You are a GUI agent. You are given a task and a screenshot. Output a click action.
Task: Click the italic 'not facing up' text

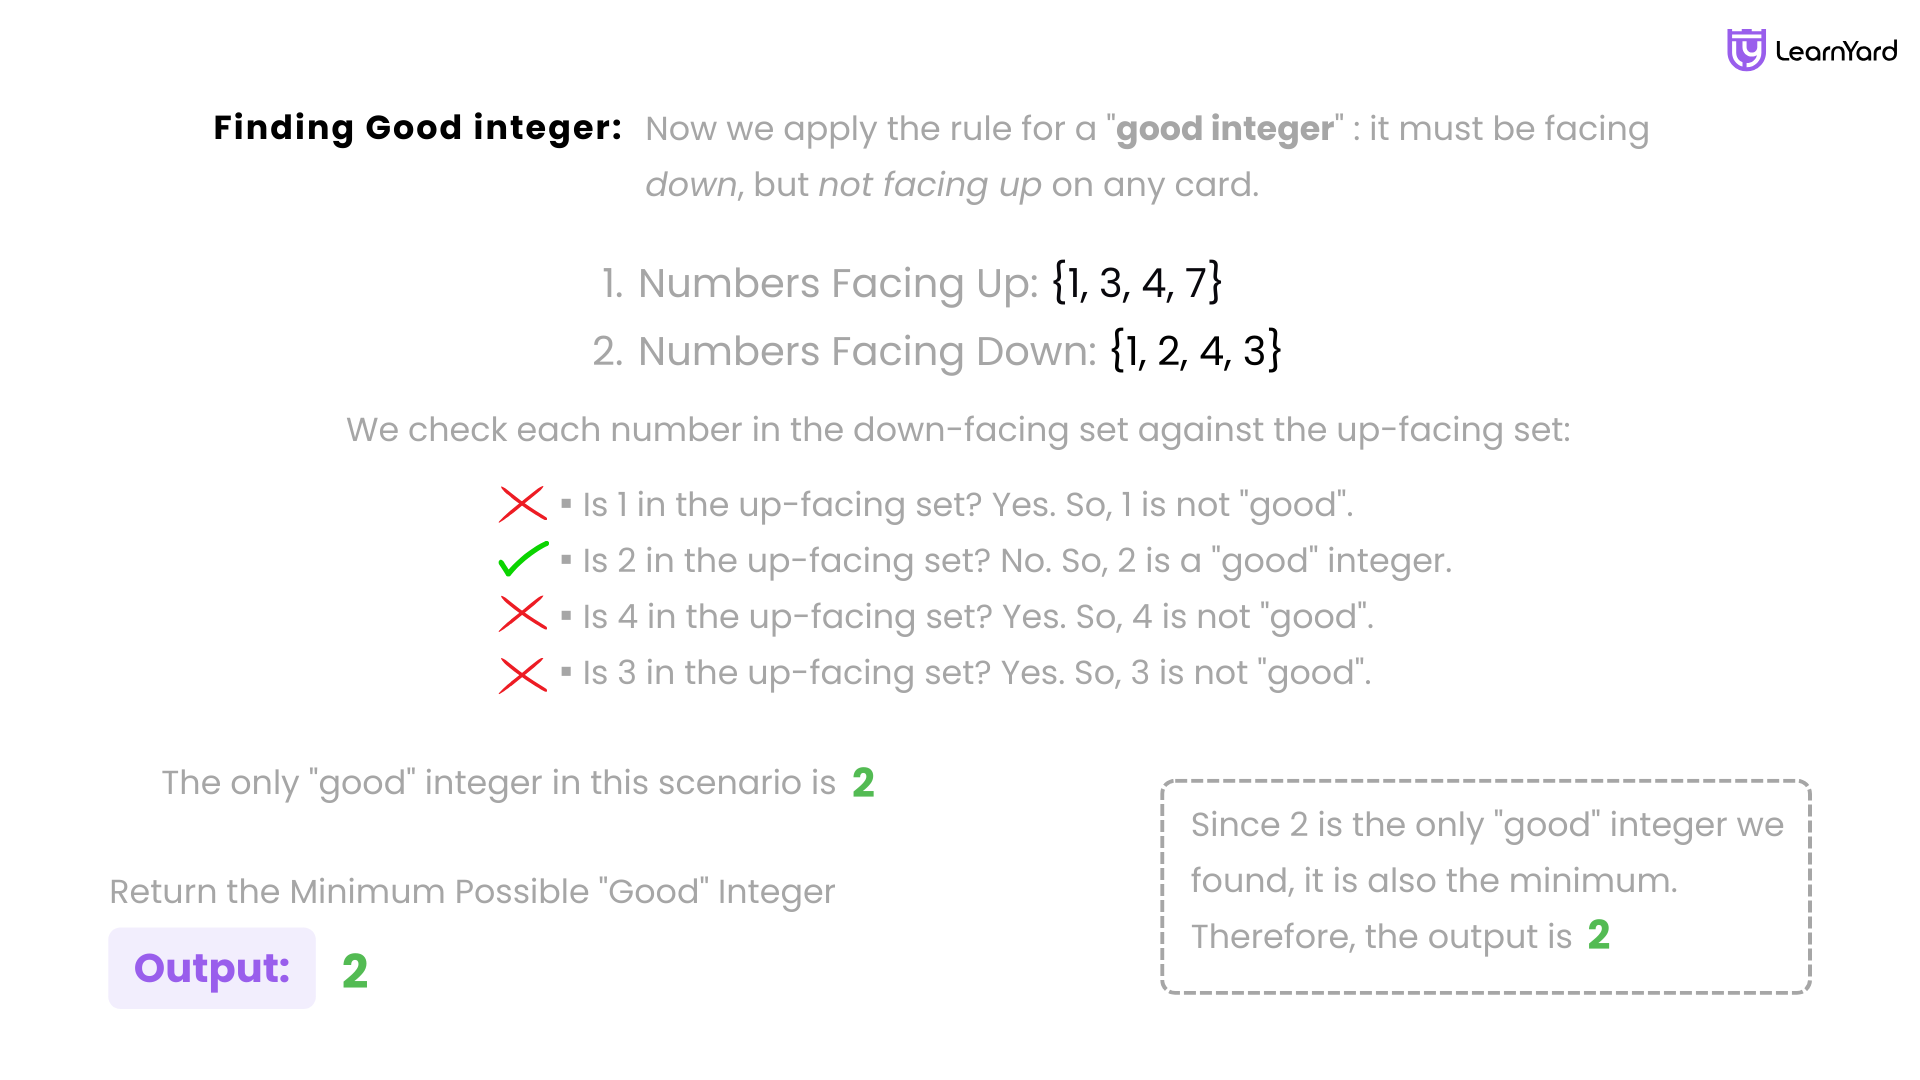pyautogui.click(x=930, y=185)
